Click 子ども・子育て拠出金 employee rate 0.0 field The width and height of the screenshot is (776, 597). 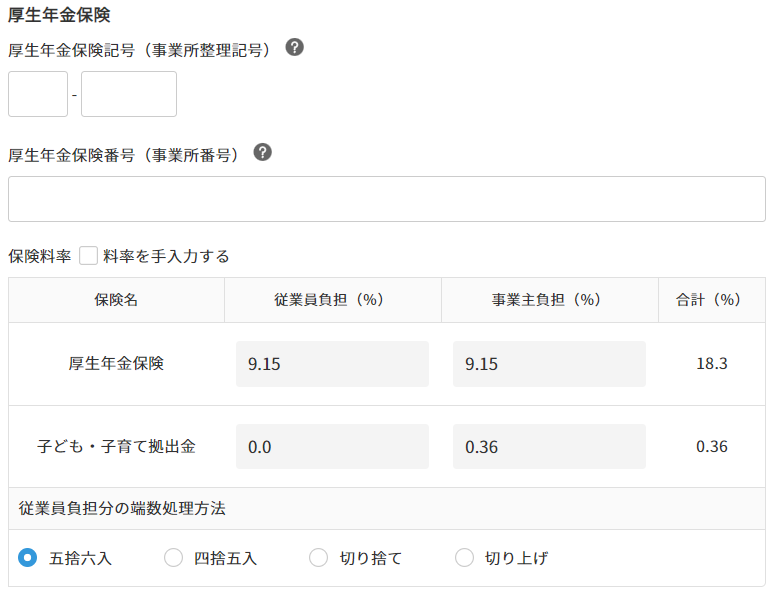pyautogui.click(x=332, y=447)
